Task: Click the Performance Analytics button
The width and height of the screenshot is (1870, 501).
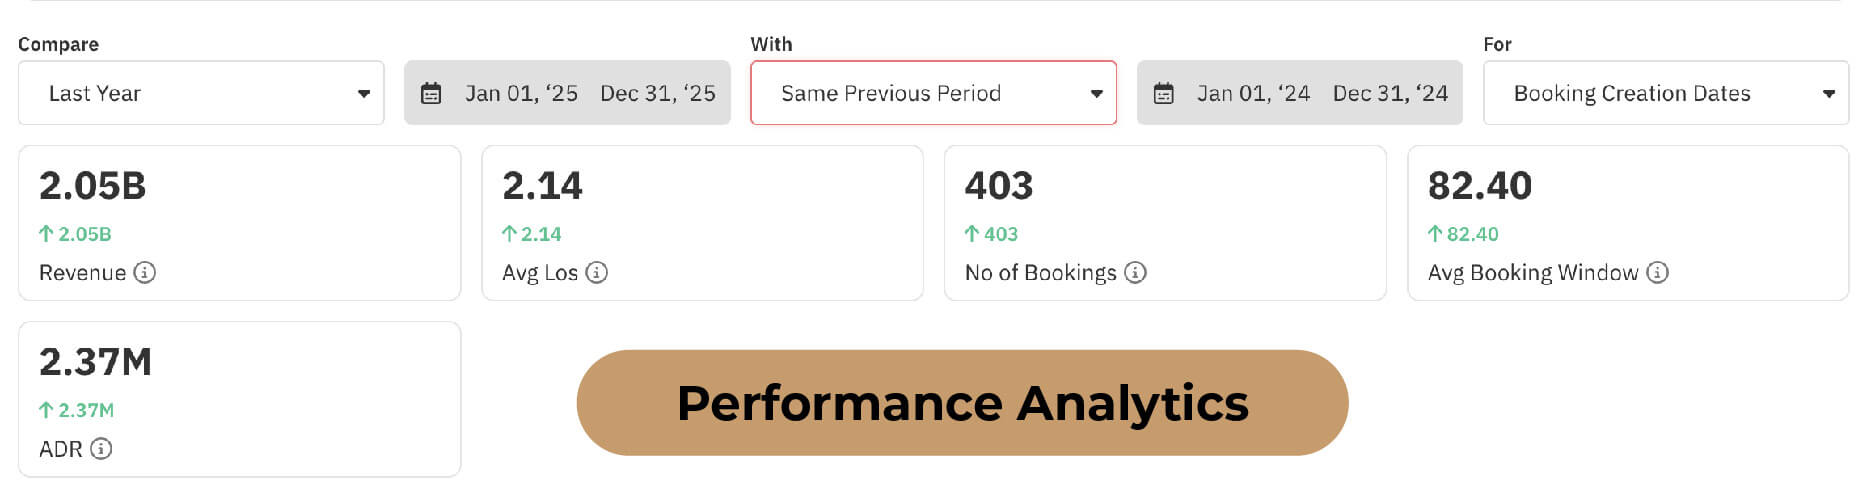Action: (x=962, y=403)
